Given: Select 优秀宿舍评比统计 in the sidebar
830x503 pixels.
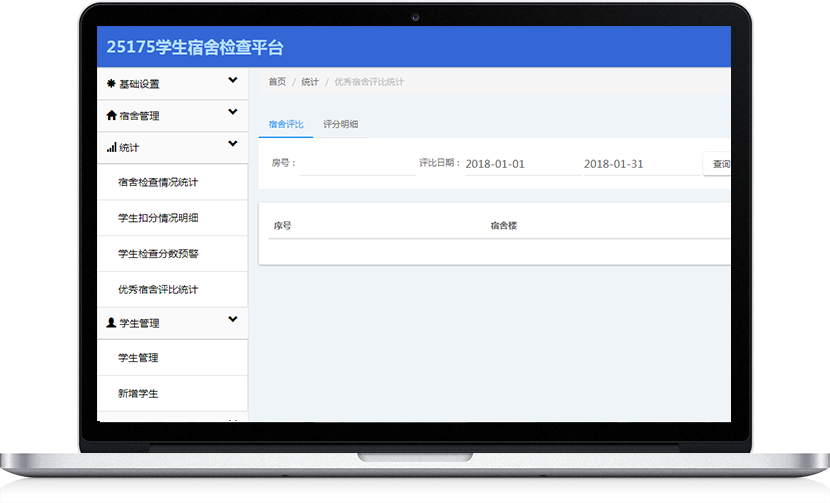Looking at the screenshot, I should [x=158, y=290].
